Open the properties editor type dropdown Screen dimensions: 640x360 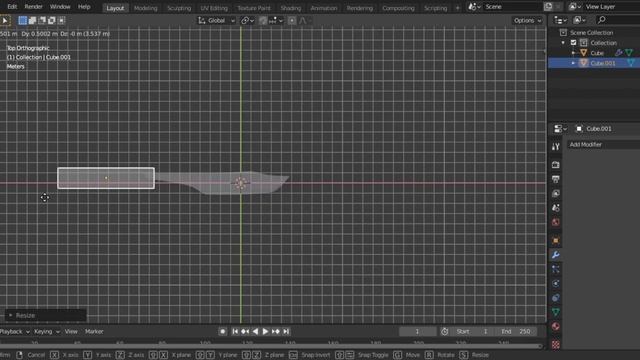560,129
